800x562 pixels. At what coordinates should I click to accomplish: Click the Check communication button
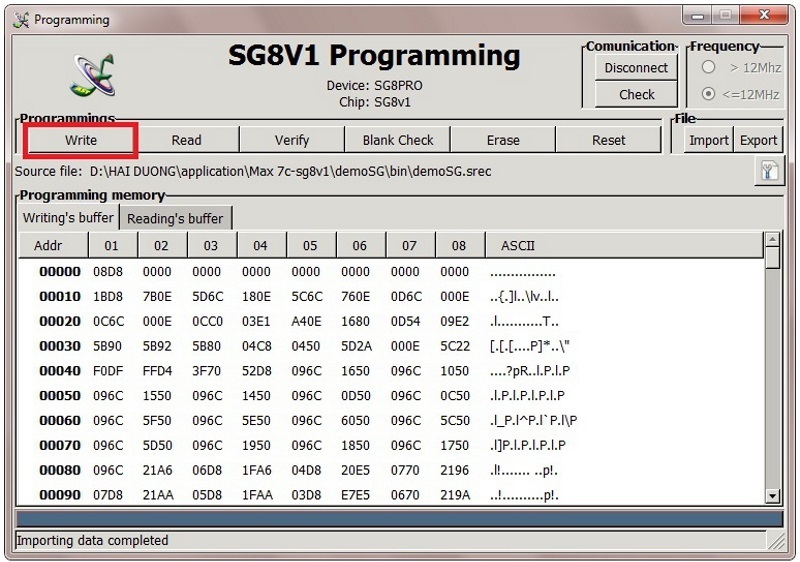(636, 94)
